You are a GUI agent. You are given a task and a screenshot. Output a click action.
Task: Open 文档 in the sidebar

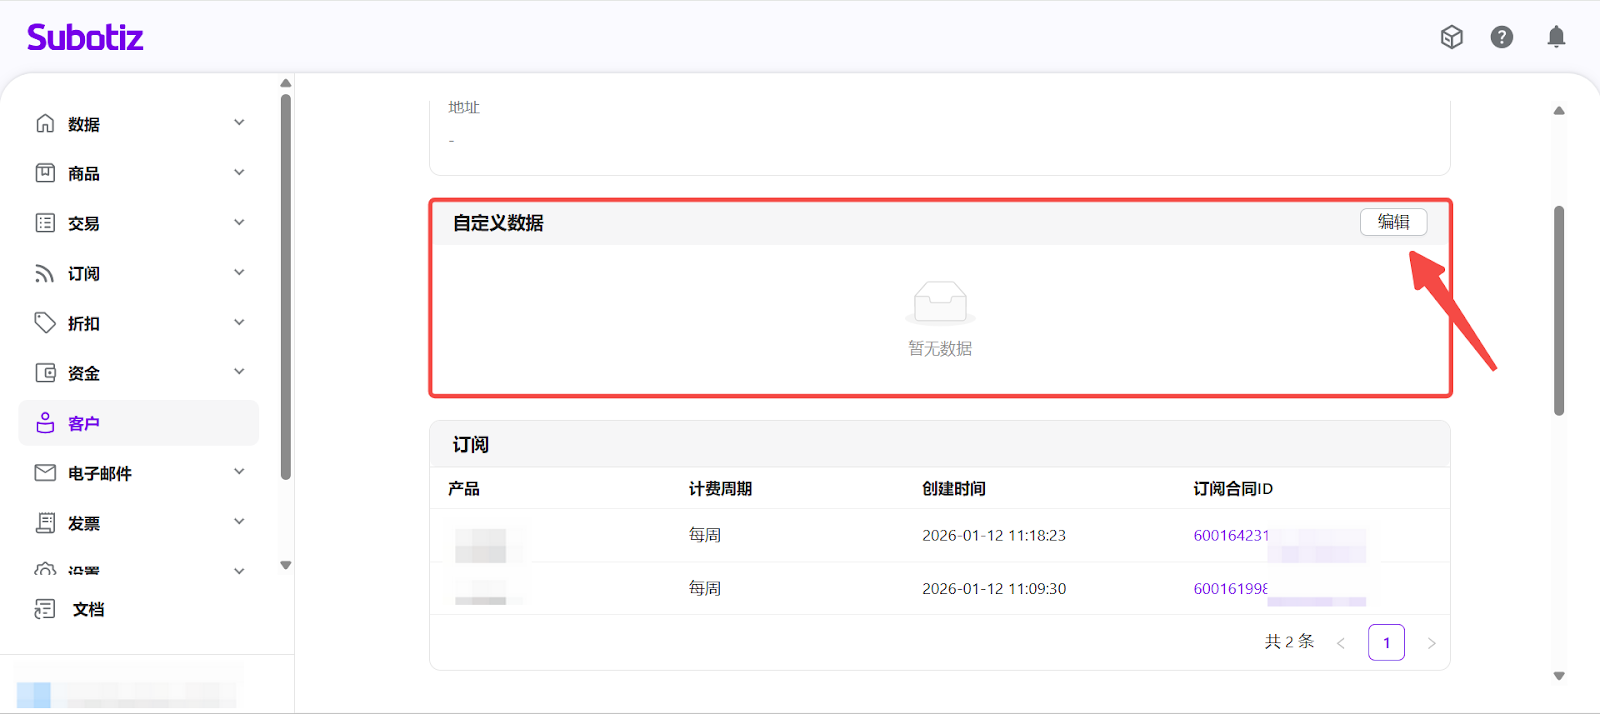[x=88, y=609]
